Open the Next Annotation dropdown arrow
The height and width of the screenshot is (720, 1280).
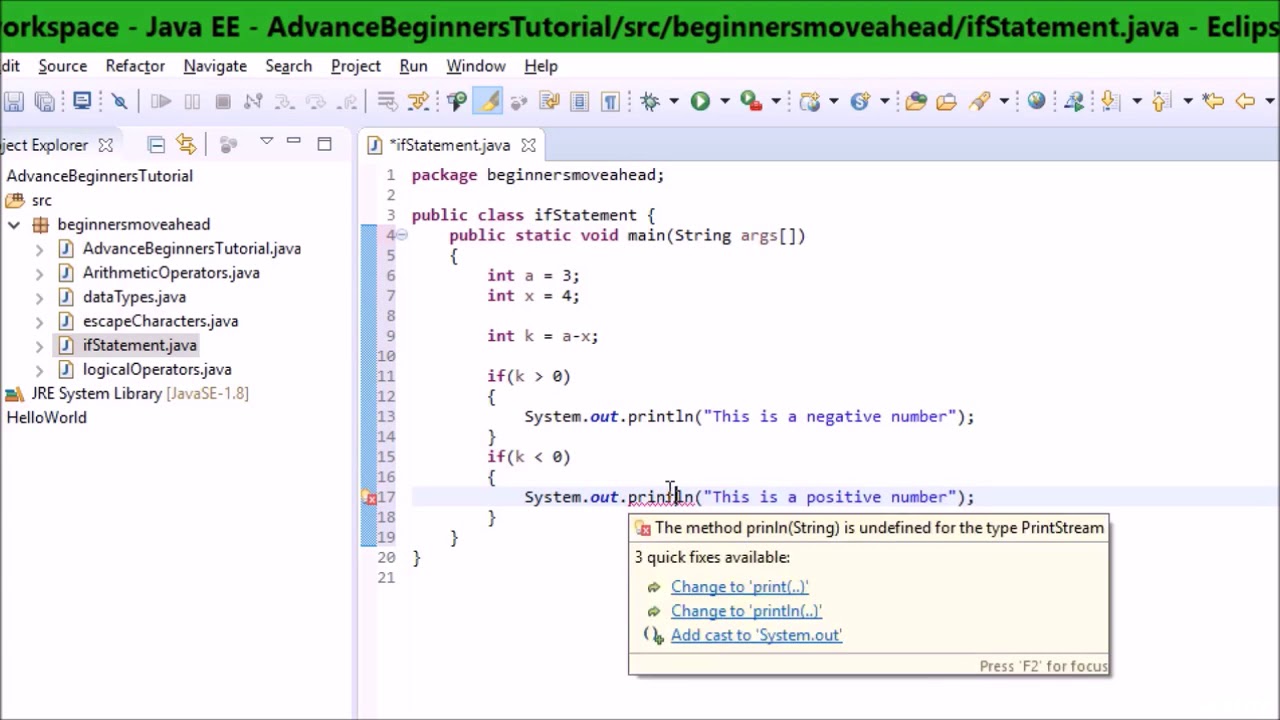pos(1137,101)
